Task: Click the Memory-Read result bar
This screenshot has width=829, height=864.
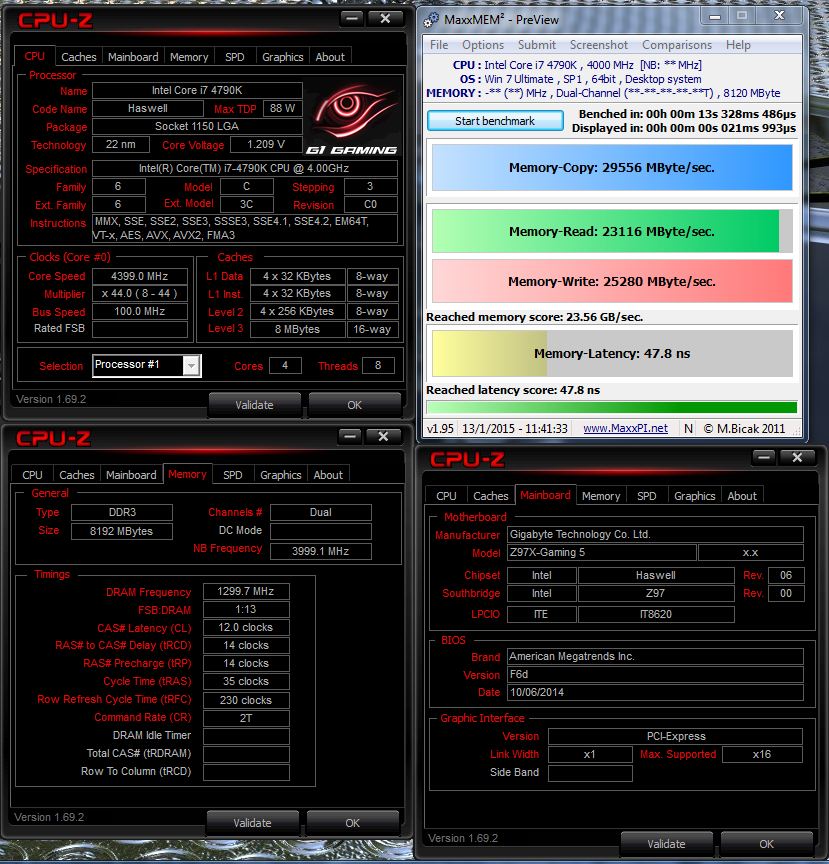Action: coord(612,231)
